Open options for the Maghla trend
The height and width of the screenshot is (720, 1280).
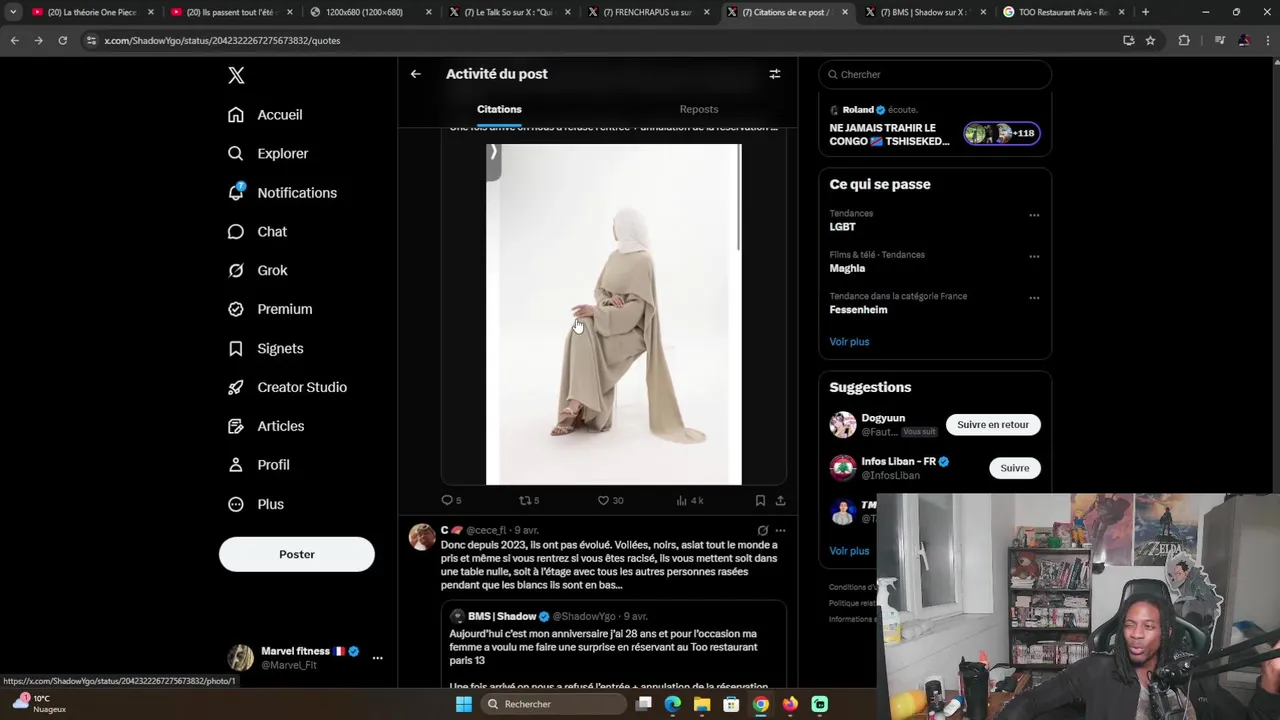(x=1034, y=256)
